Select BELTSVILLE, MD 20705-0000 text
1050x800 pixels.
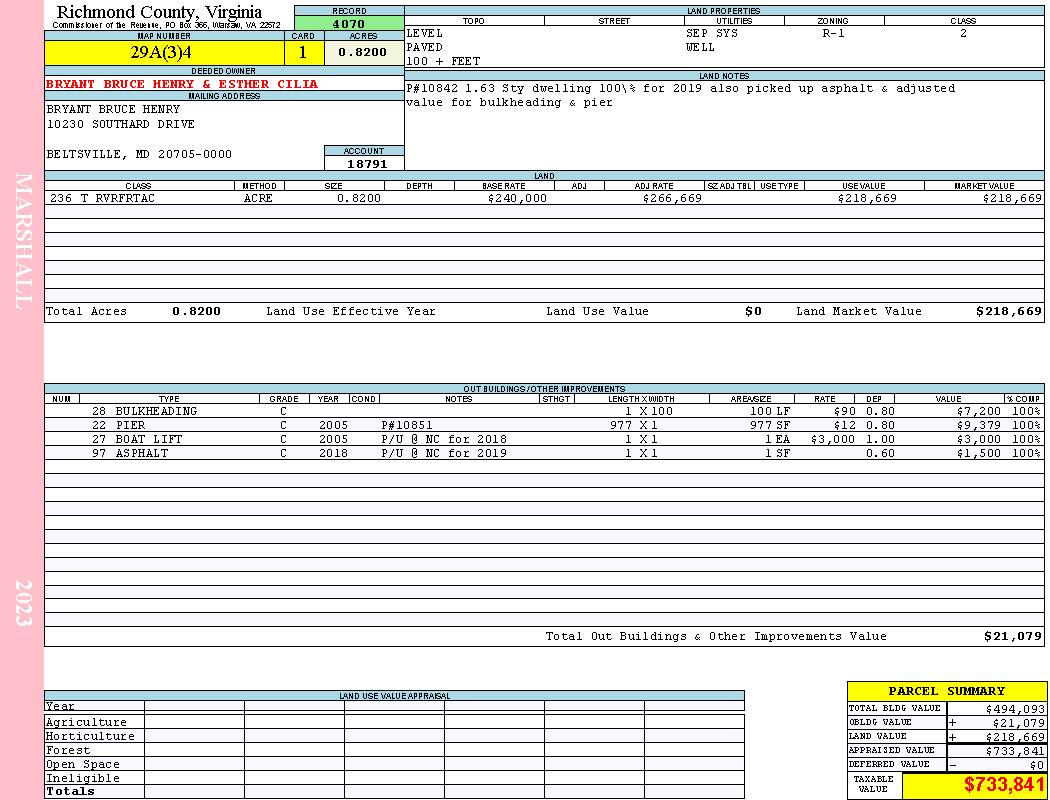pos(139,155)
